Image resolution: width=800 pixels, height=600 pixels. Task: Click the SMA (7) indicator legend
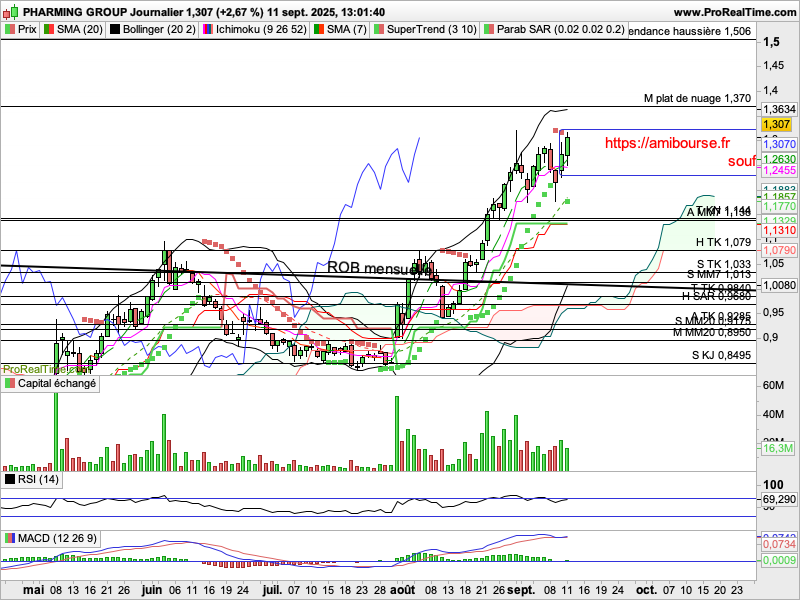click(x=340, y=30)
